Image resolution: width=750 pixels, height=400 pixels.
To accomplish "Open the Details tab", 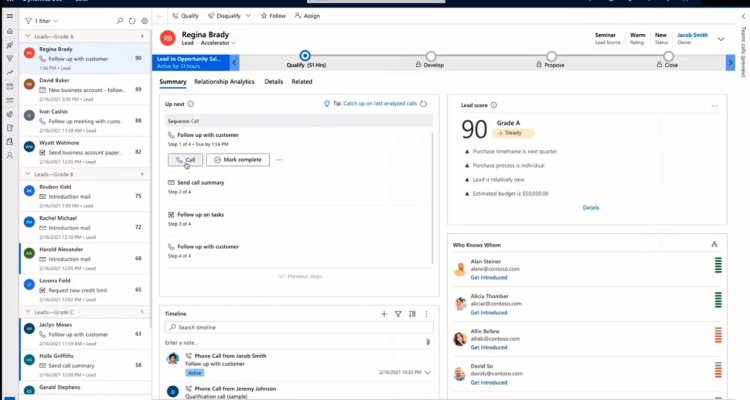I will [x=274, y=82].
